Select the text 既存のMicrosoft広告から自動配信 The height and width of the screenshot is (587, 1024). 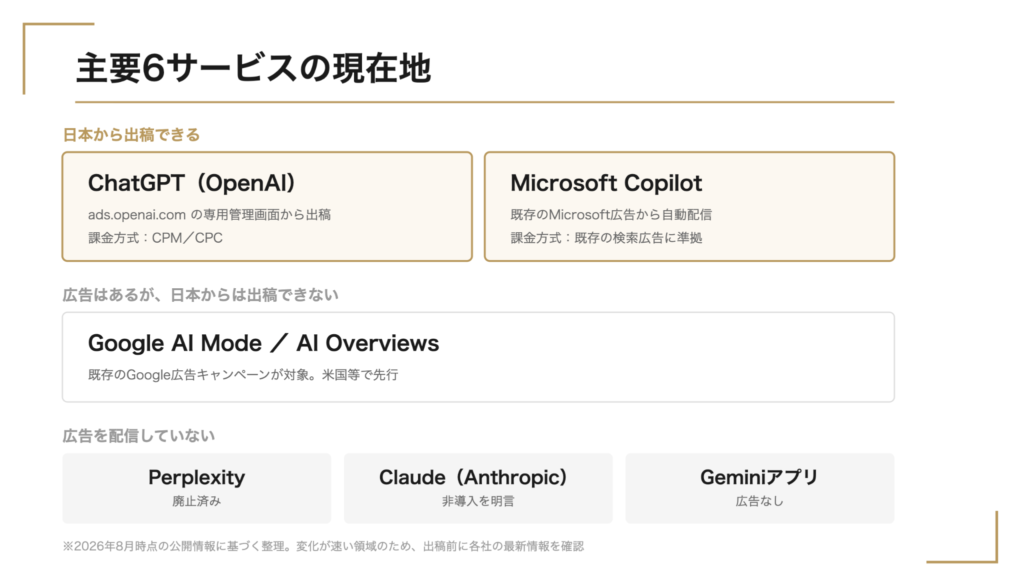[x=611, y=215]
